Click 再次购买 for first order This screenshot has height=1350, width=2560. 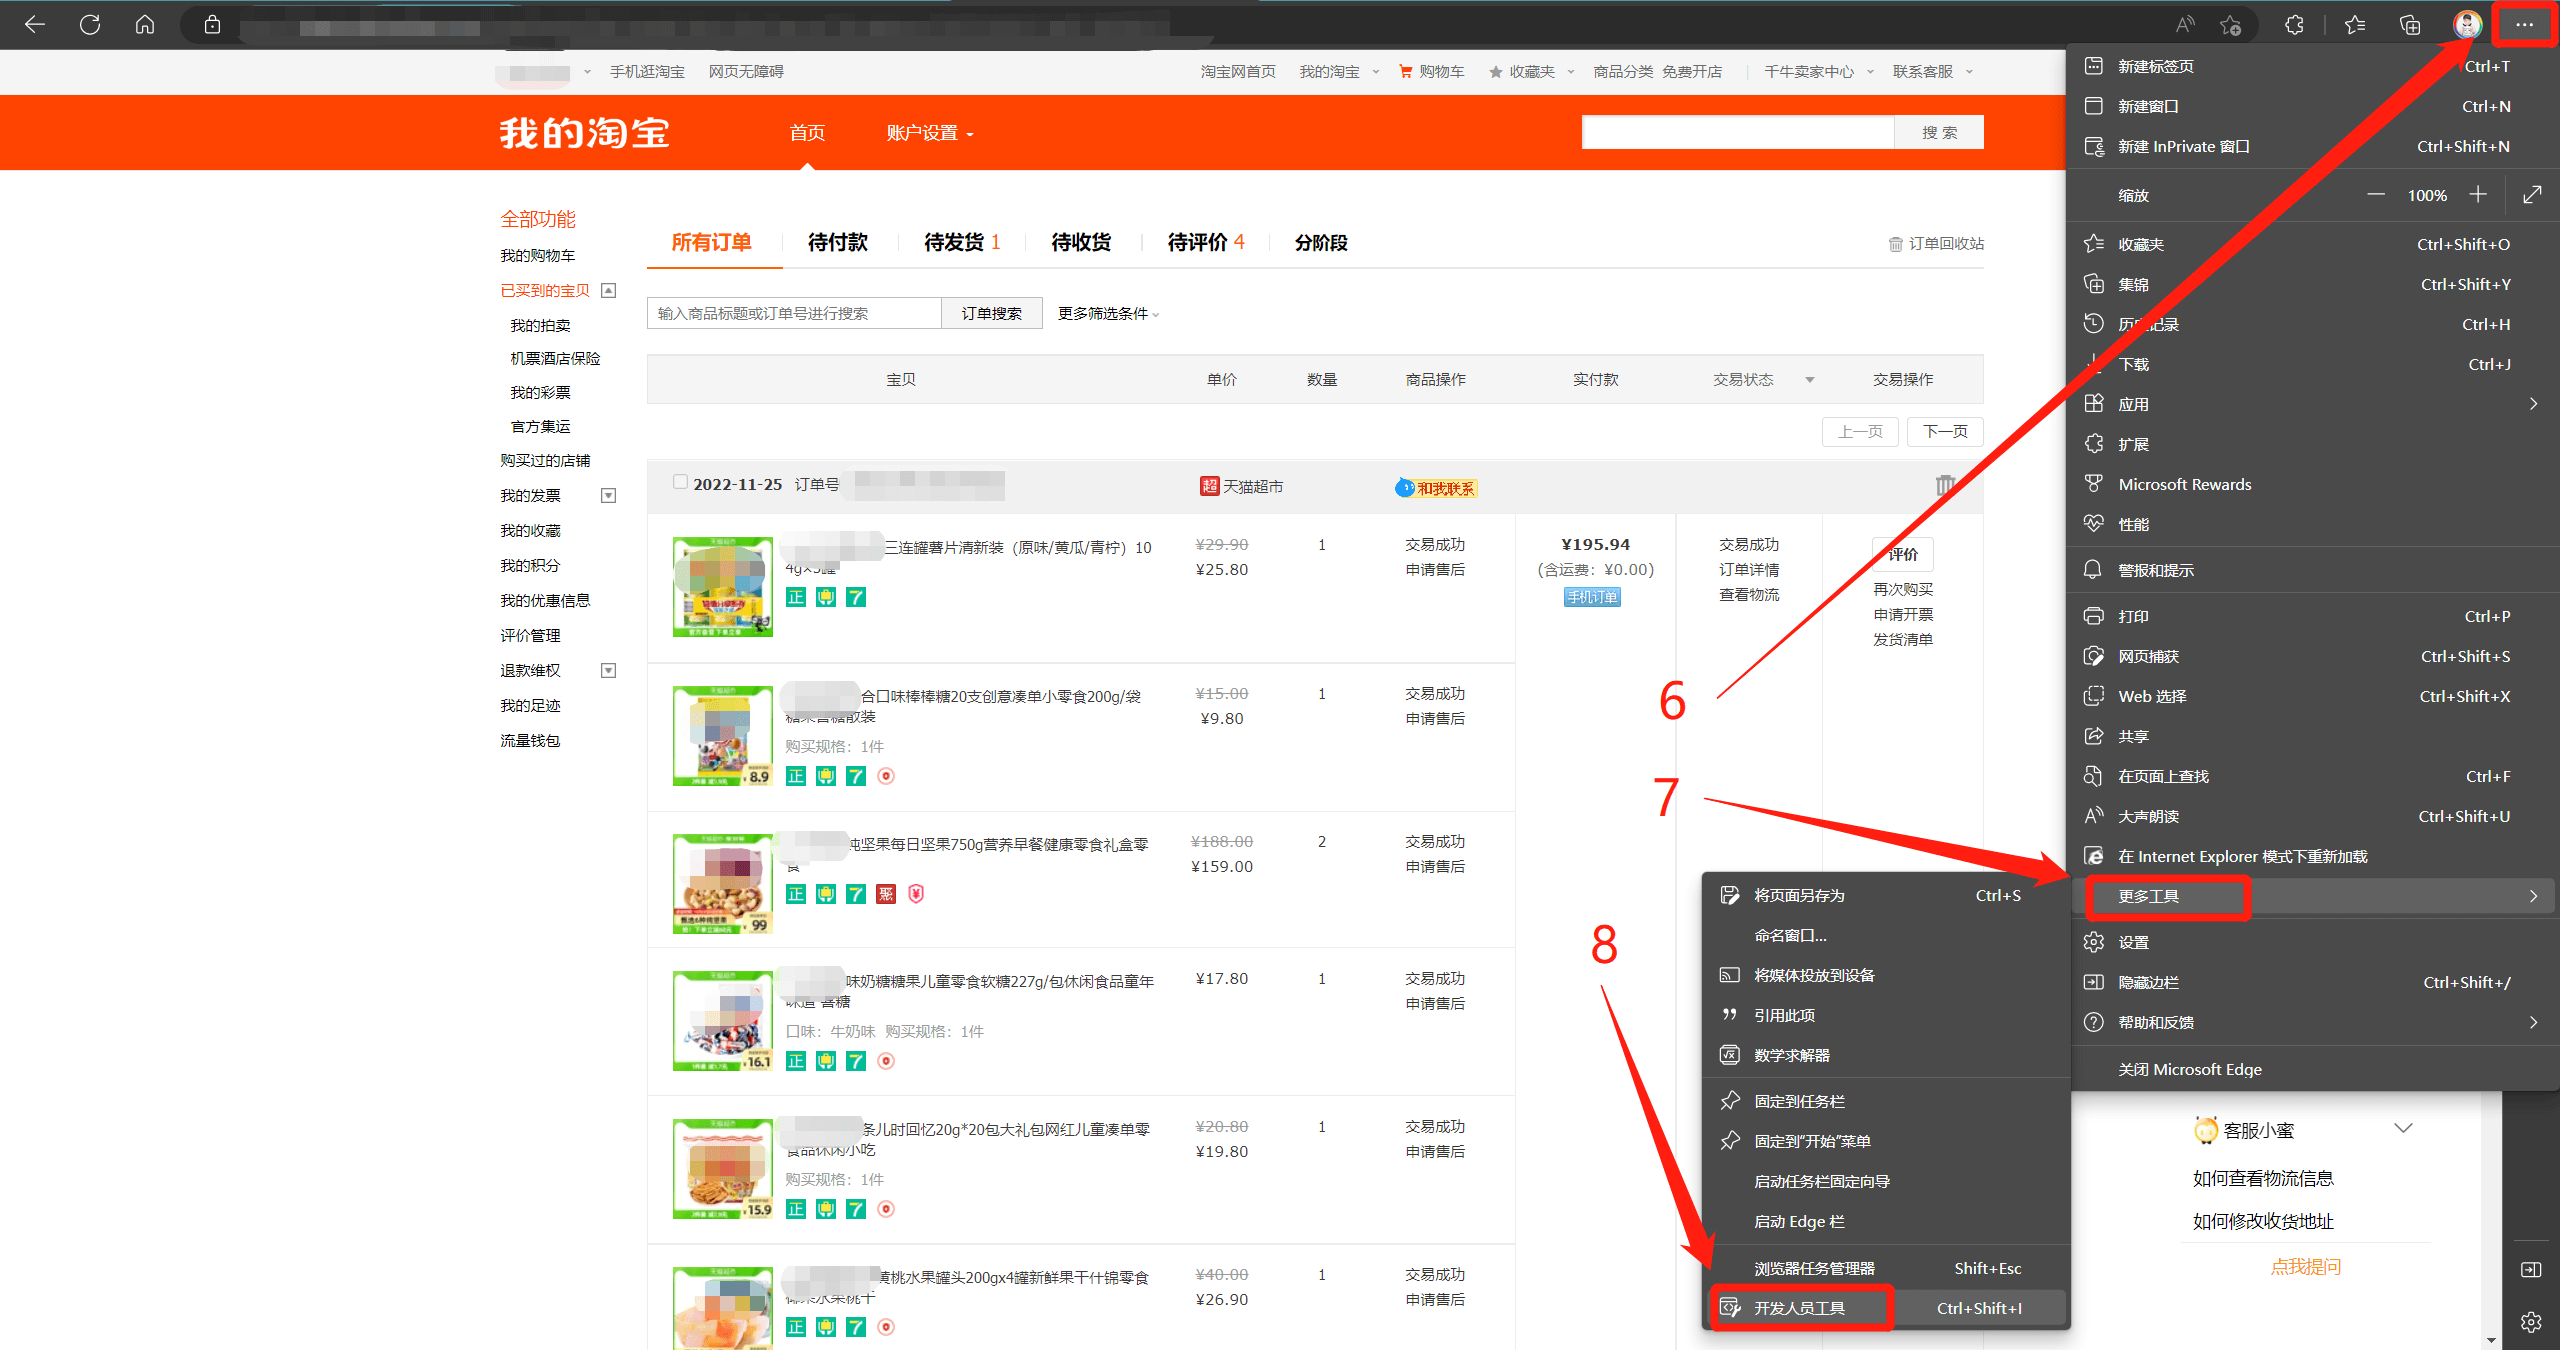[x=1903, y=590]
